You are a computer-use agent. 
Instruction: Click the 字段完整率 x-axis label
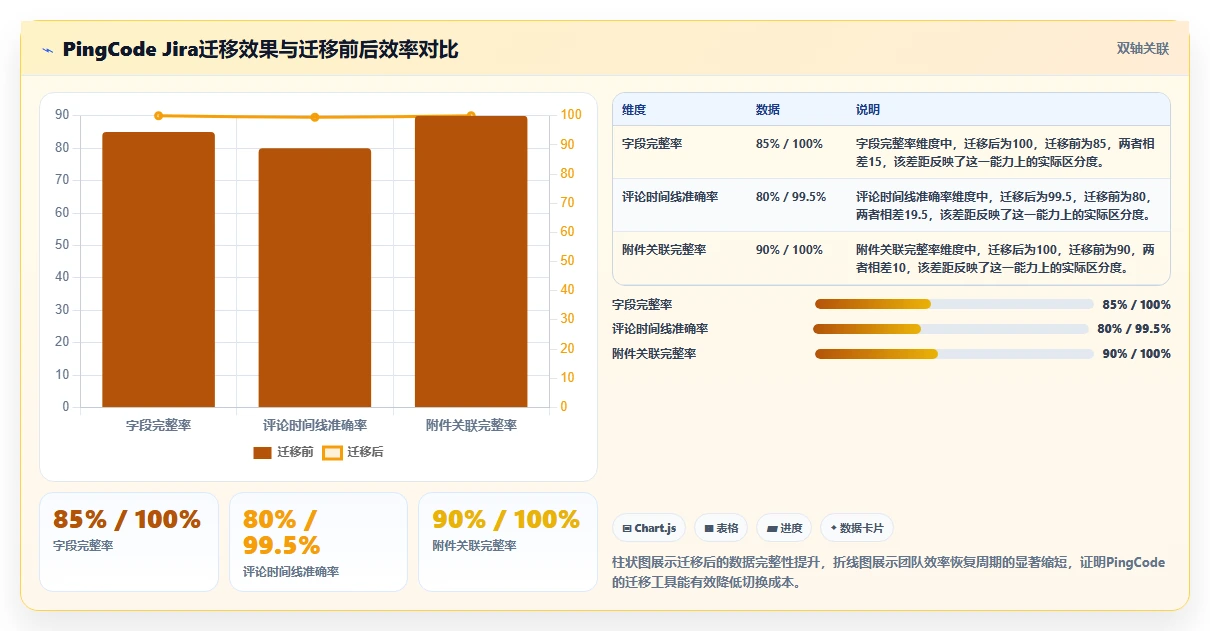158,425
